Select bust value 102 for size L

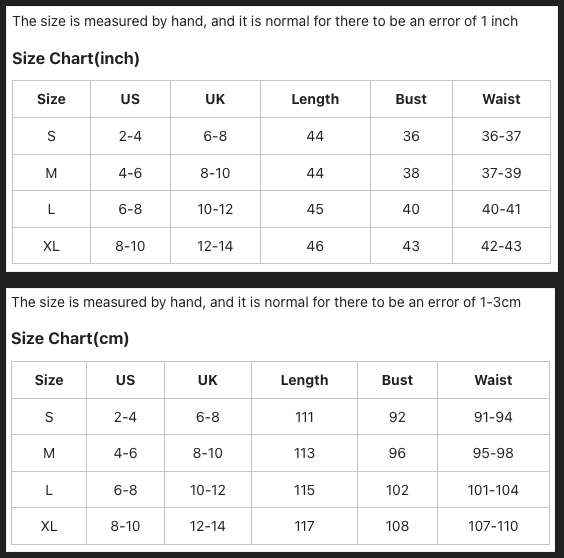coord(397,490)
